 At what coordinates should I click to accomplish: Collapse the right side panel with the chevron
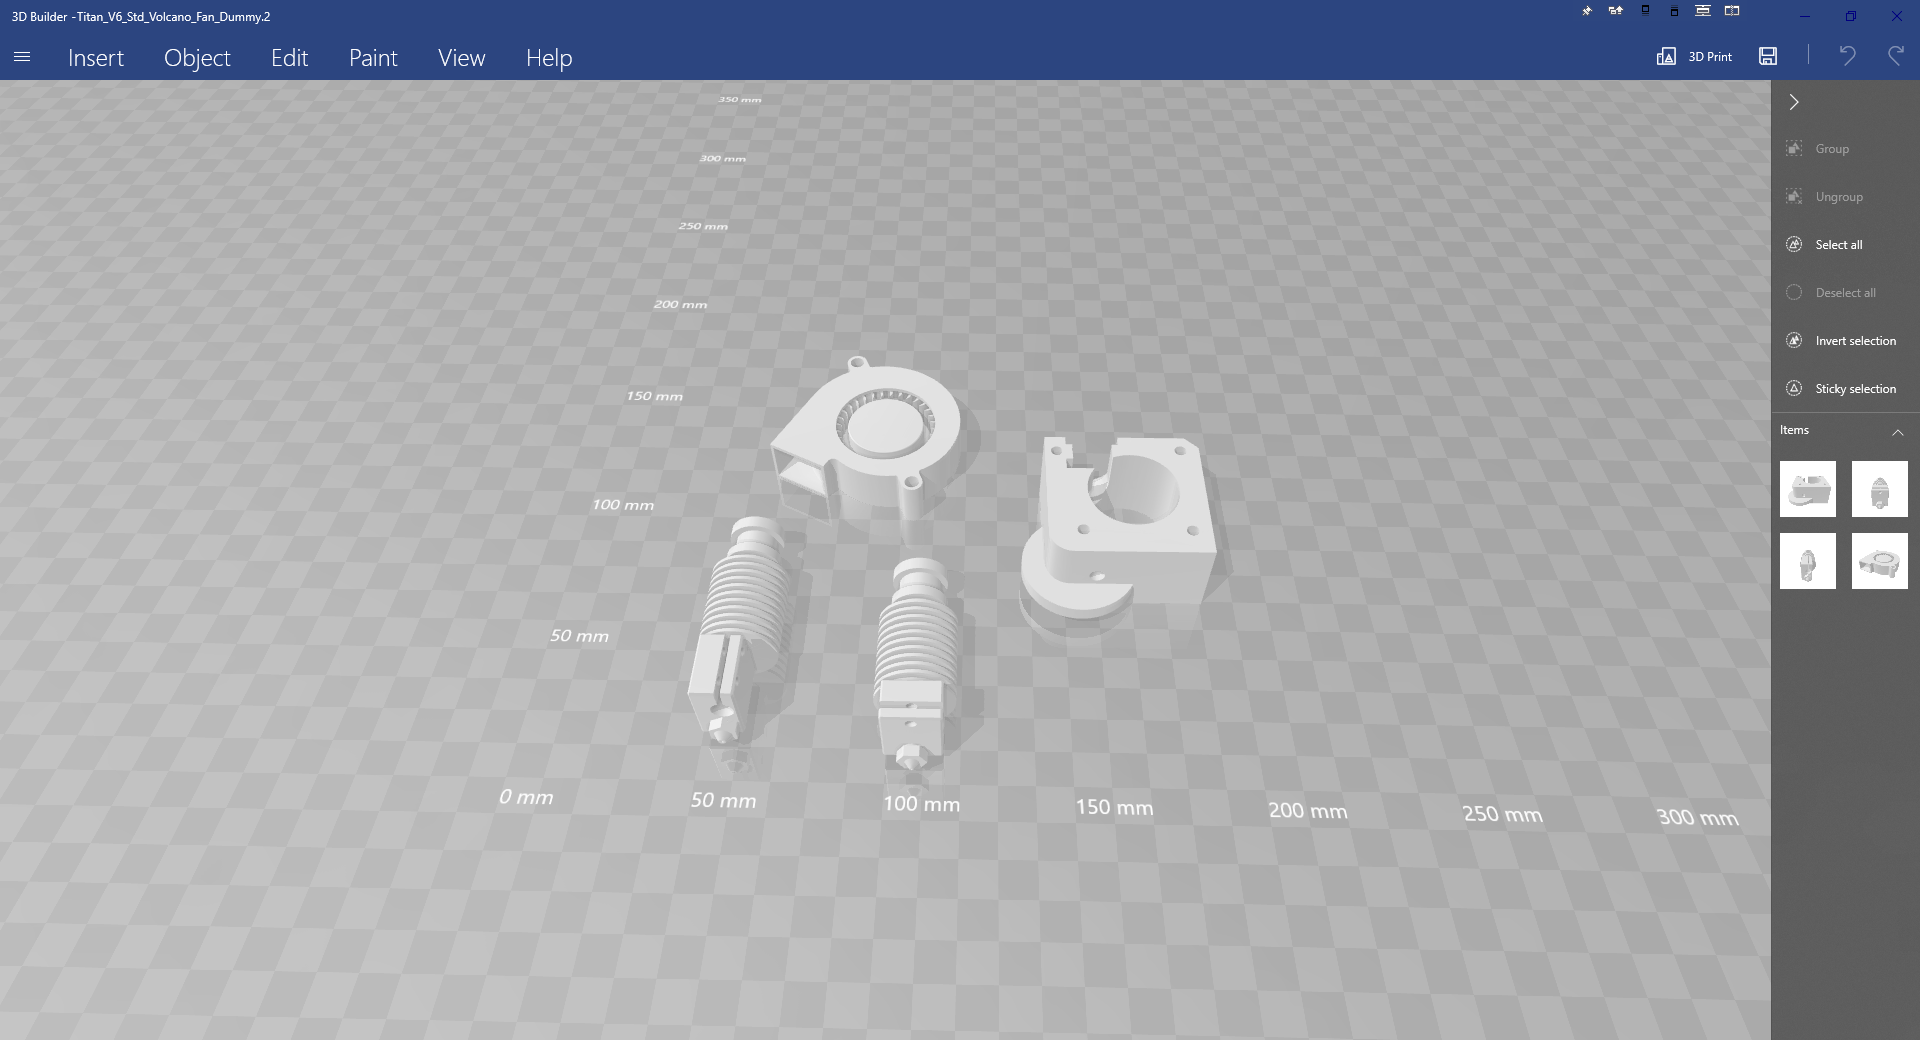point(1794,102)
